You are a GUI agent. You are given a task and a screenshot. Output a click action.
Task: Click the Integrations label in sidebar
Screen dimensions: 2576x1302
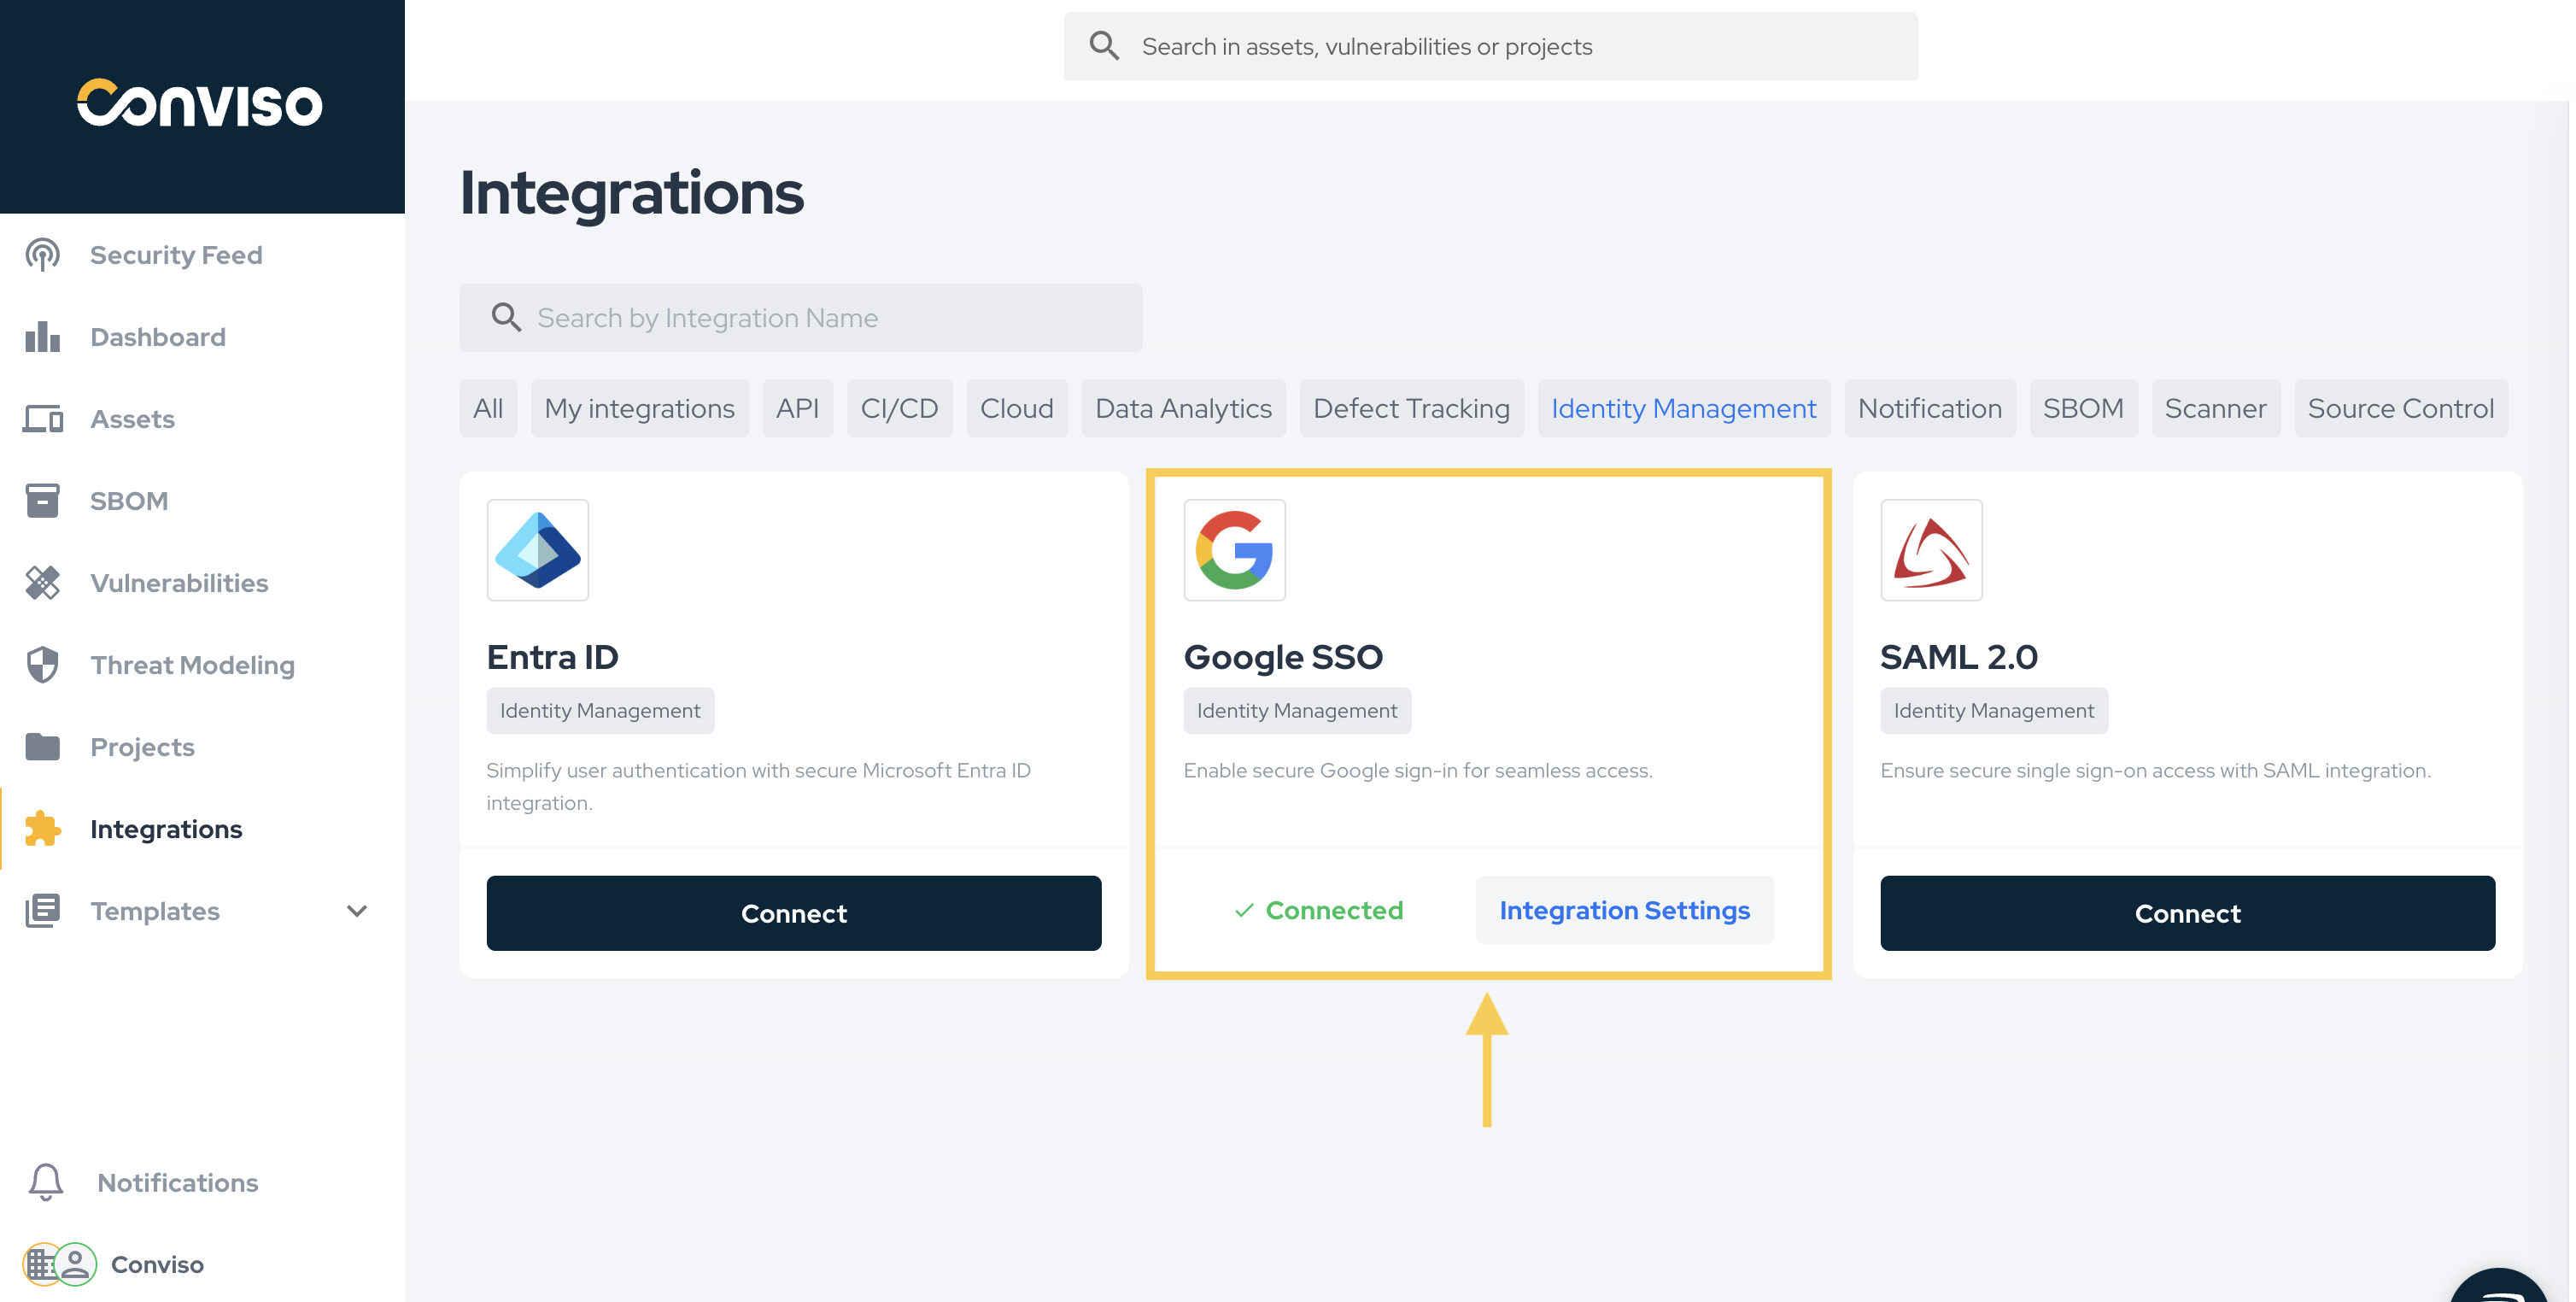coord(166,829)
